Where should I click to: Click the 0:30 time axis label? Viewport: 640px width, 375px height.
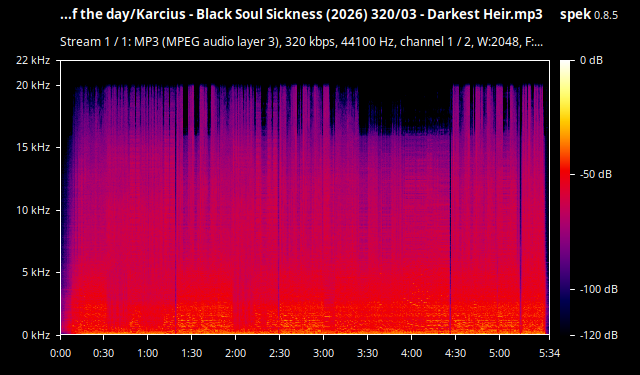tap(104, 353)
